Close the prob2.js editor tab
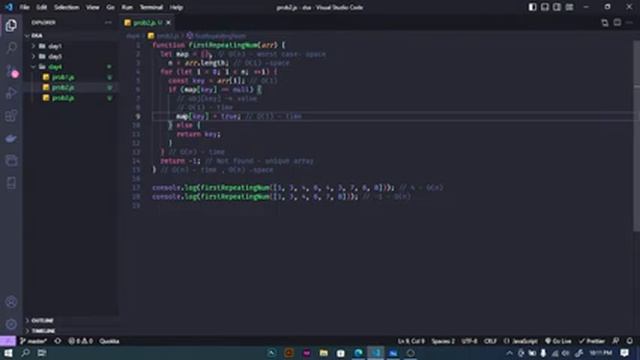This screenshot has height=360, width=640. [169, 22]
